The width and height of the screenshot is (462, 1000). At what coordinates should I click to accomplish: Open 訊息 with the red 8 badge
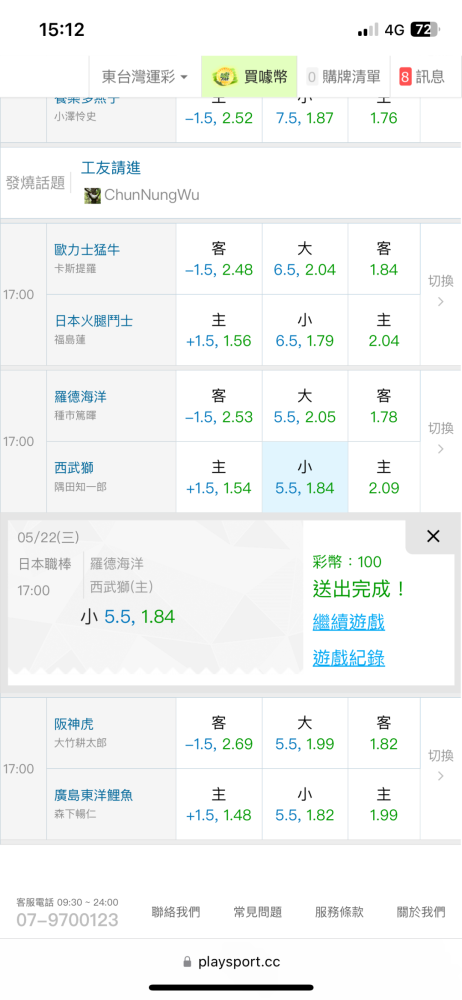(422, 77)
